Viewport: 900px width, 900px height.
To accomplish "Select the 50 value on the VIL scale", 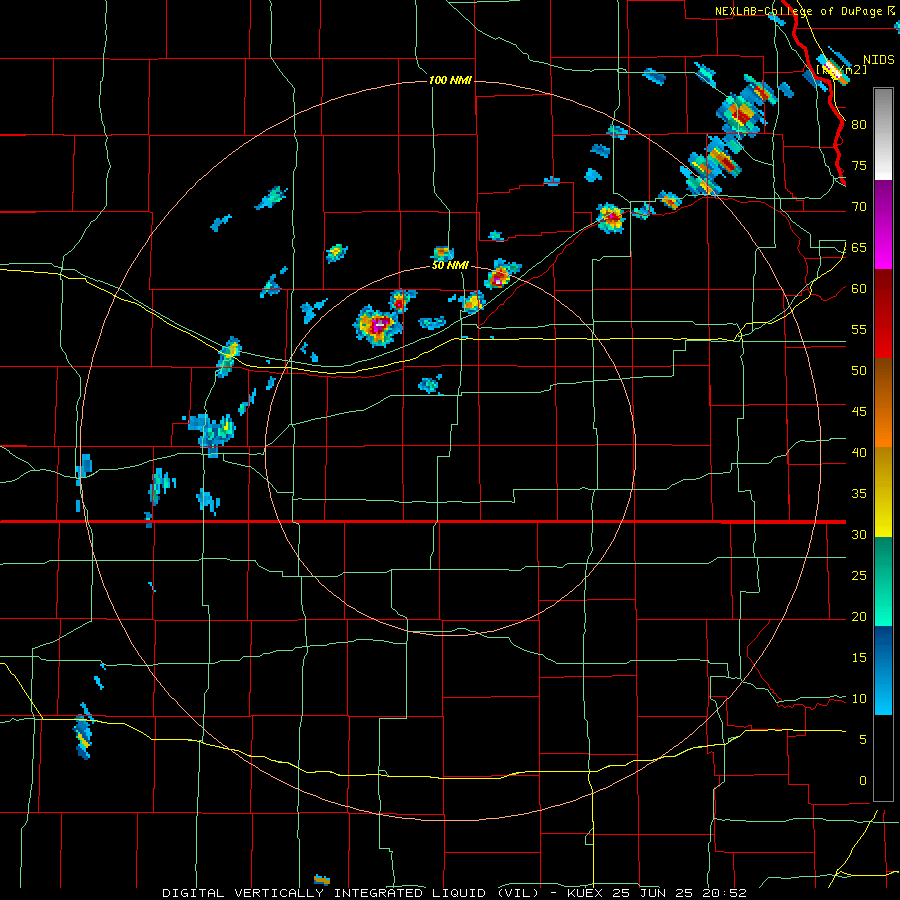I will pyautogui.click(x=859, y=370).
